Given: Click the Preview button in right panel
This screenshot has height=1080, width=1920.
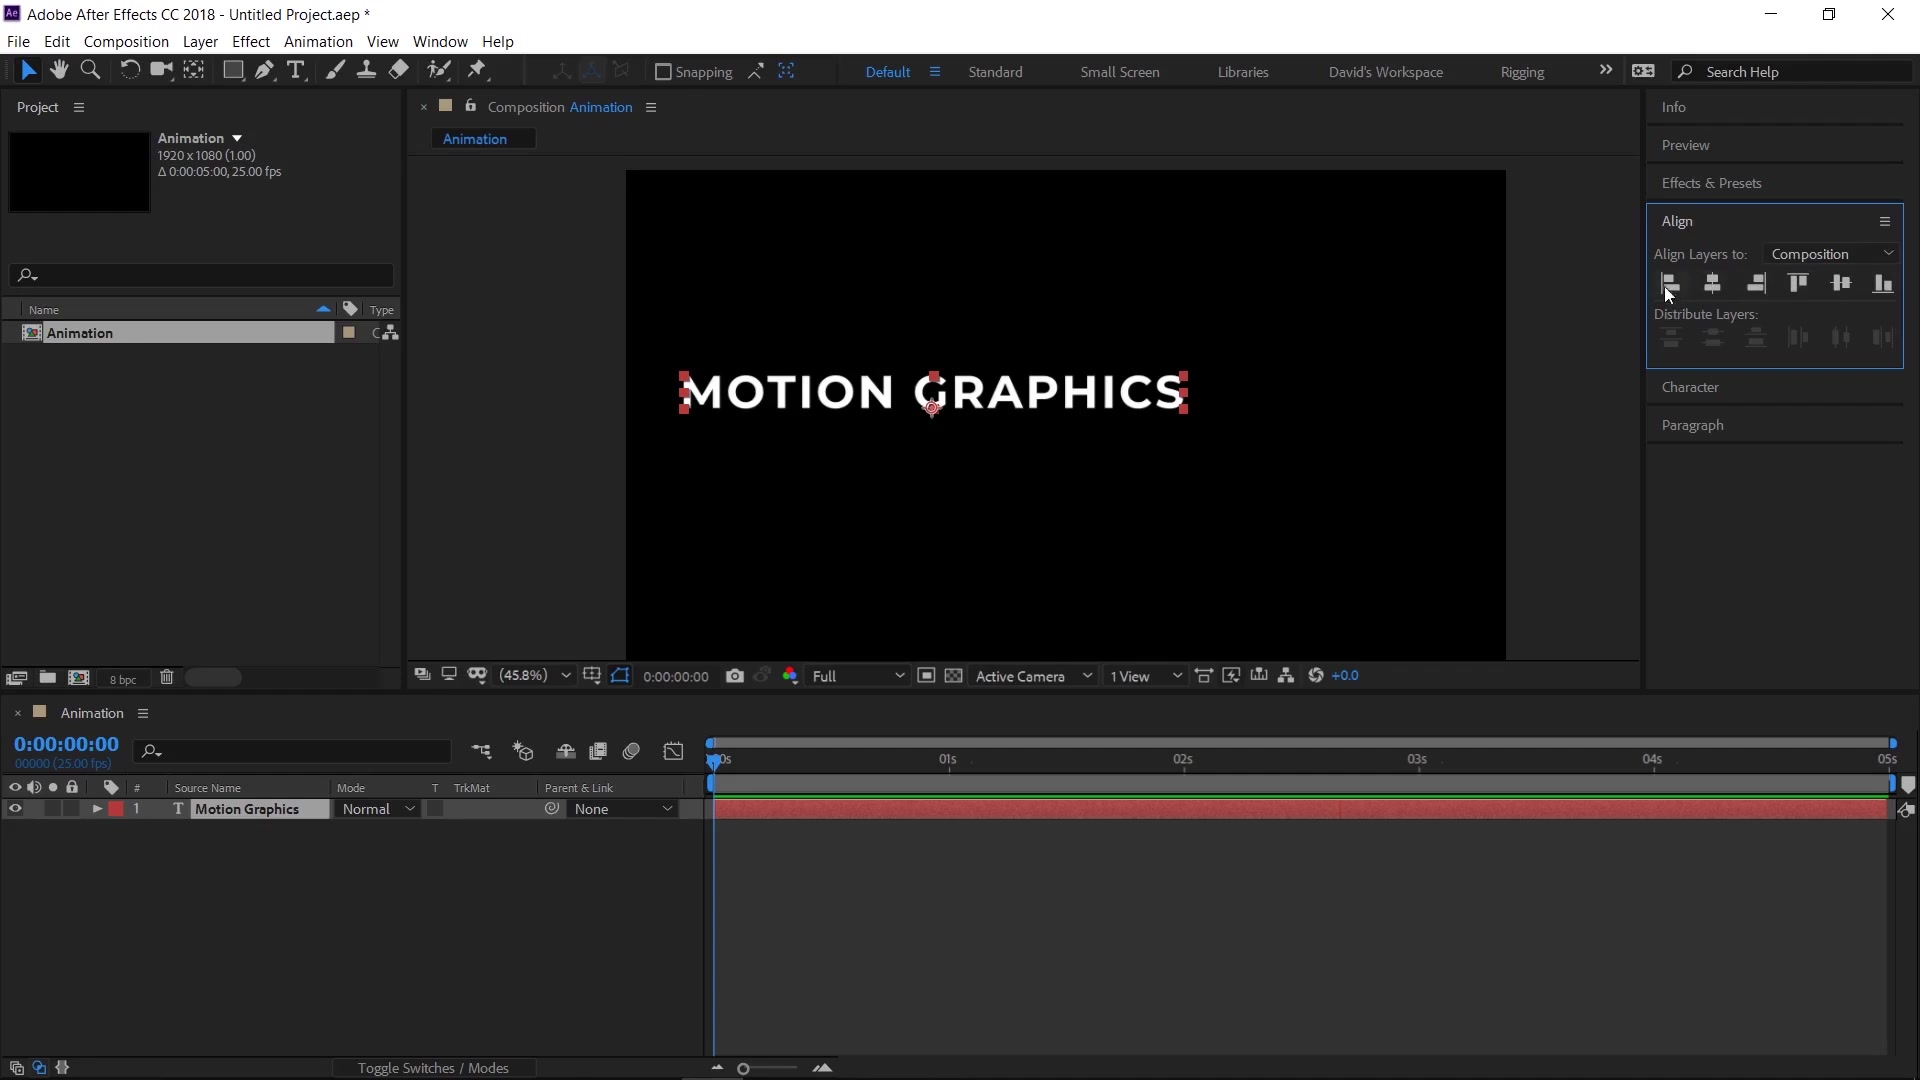Looking at the screenshot, I should pos(1685,145).
